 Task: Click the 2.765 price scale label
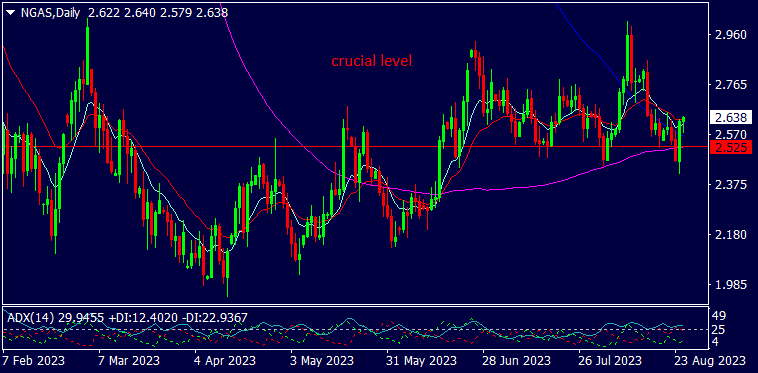[x=732, y=86]
